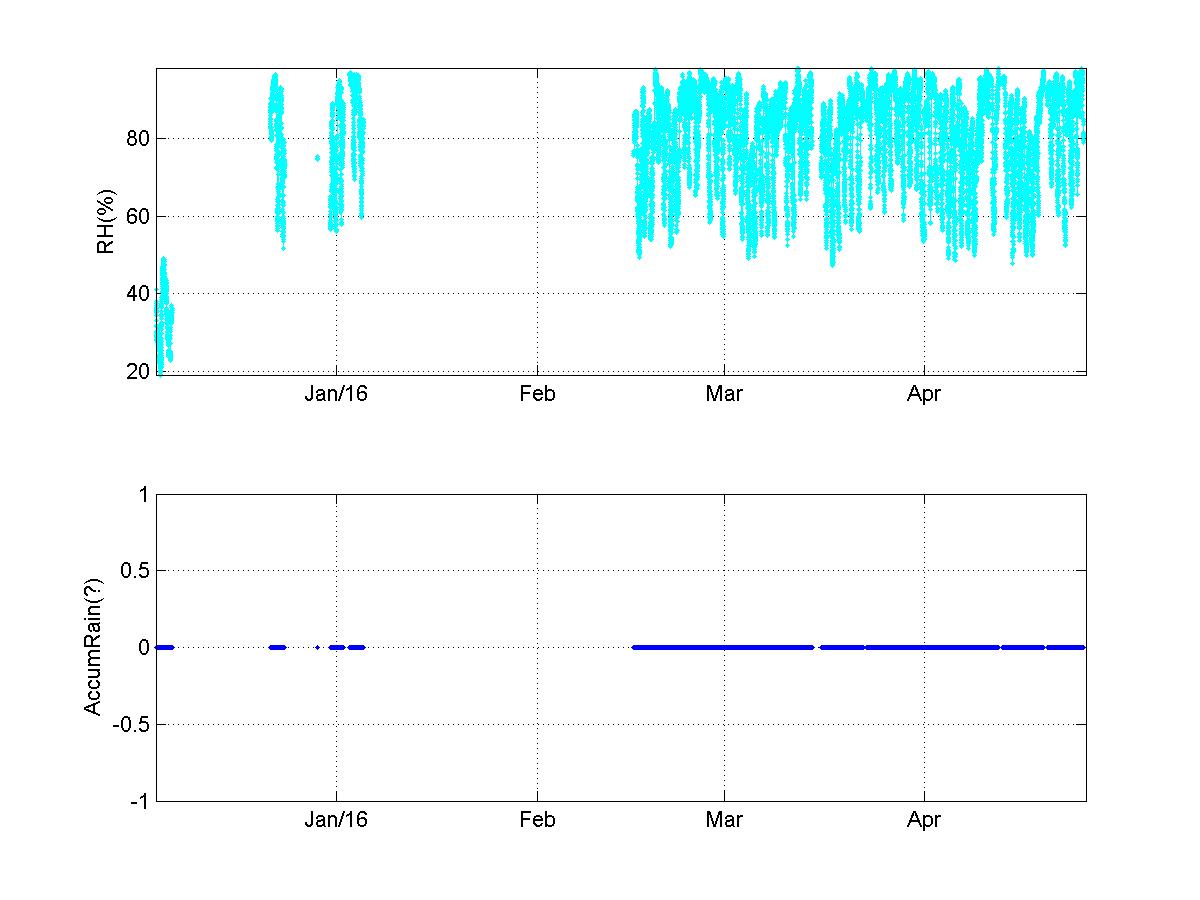This screenshot has width=1200, height=900.
Task: Click the 20 tick on the RH axis
Action: (138, 371)
